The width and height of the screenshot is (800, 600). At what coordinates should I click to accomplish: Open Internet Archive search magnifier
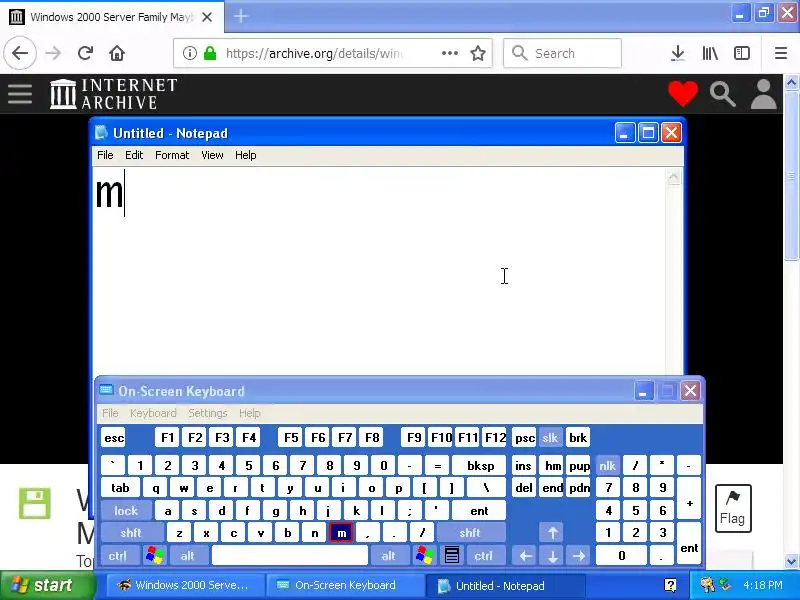(722, 94)
